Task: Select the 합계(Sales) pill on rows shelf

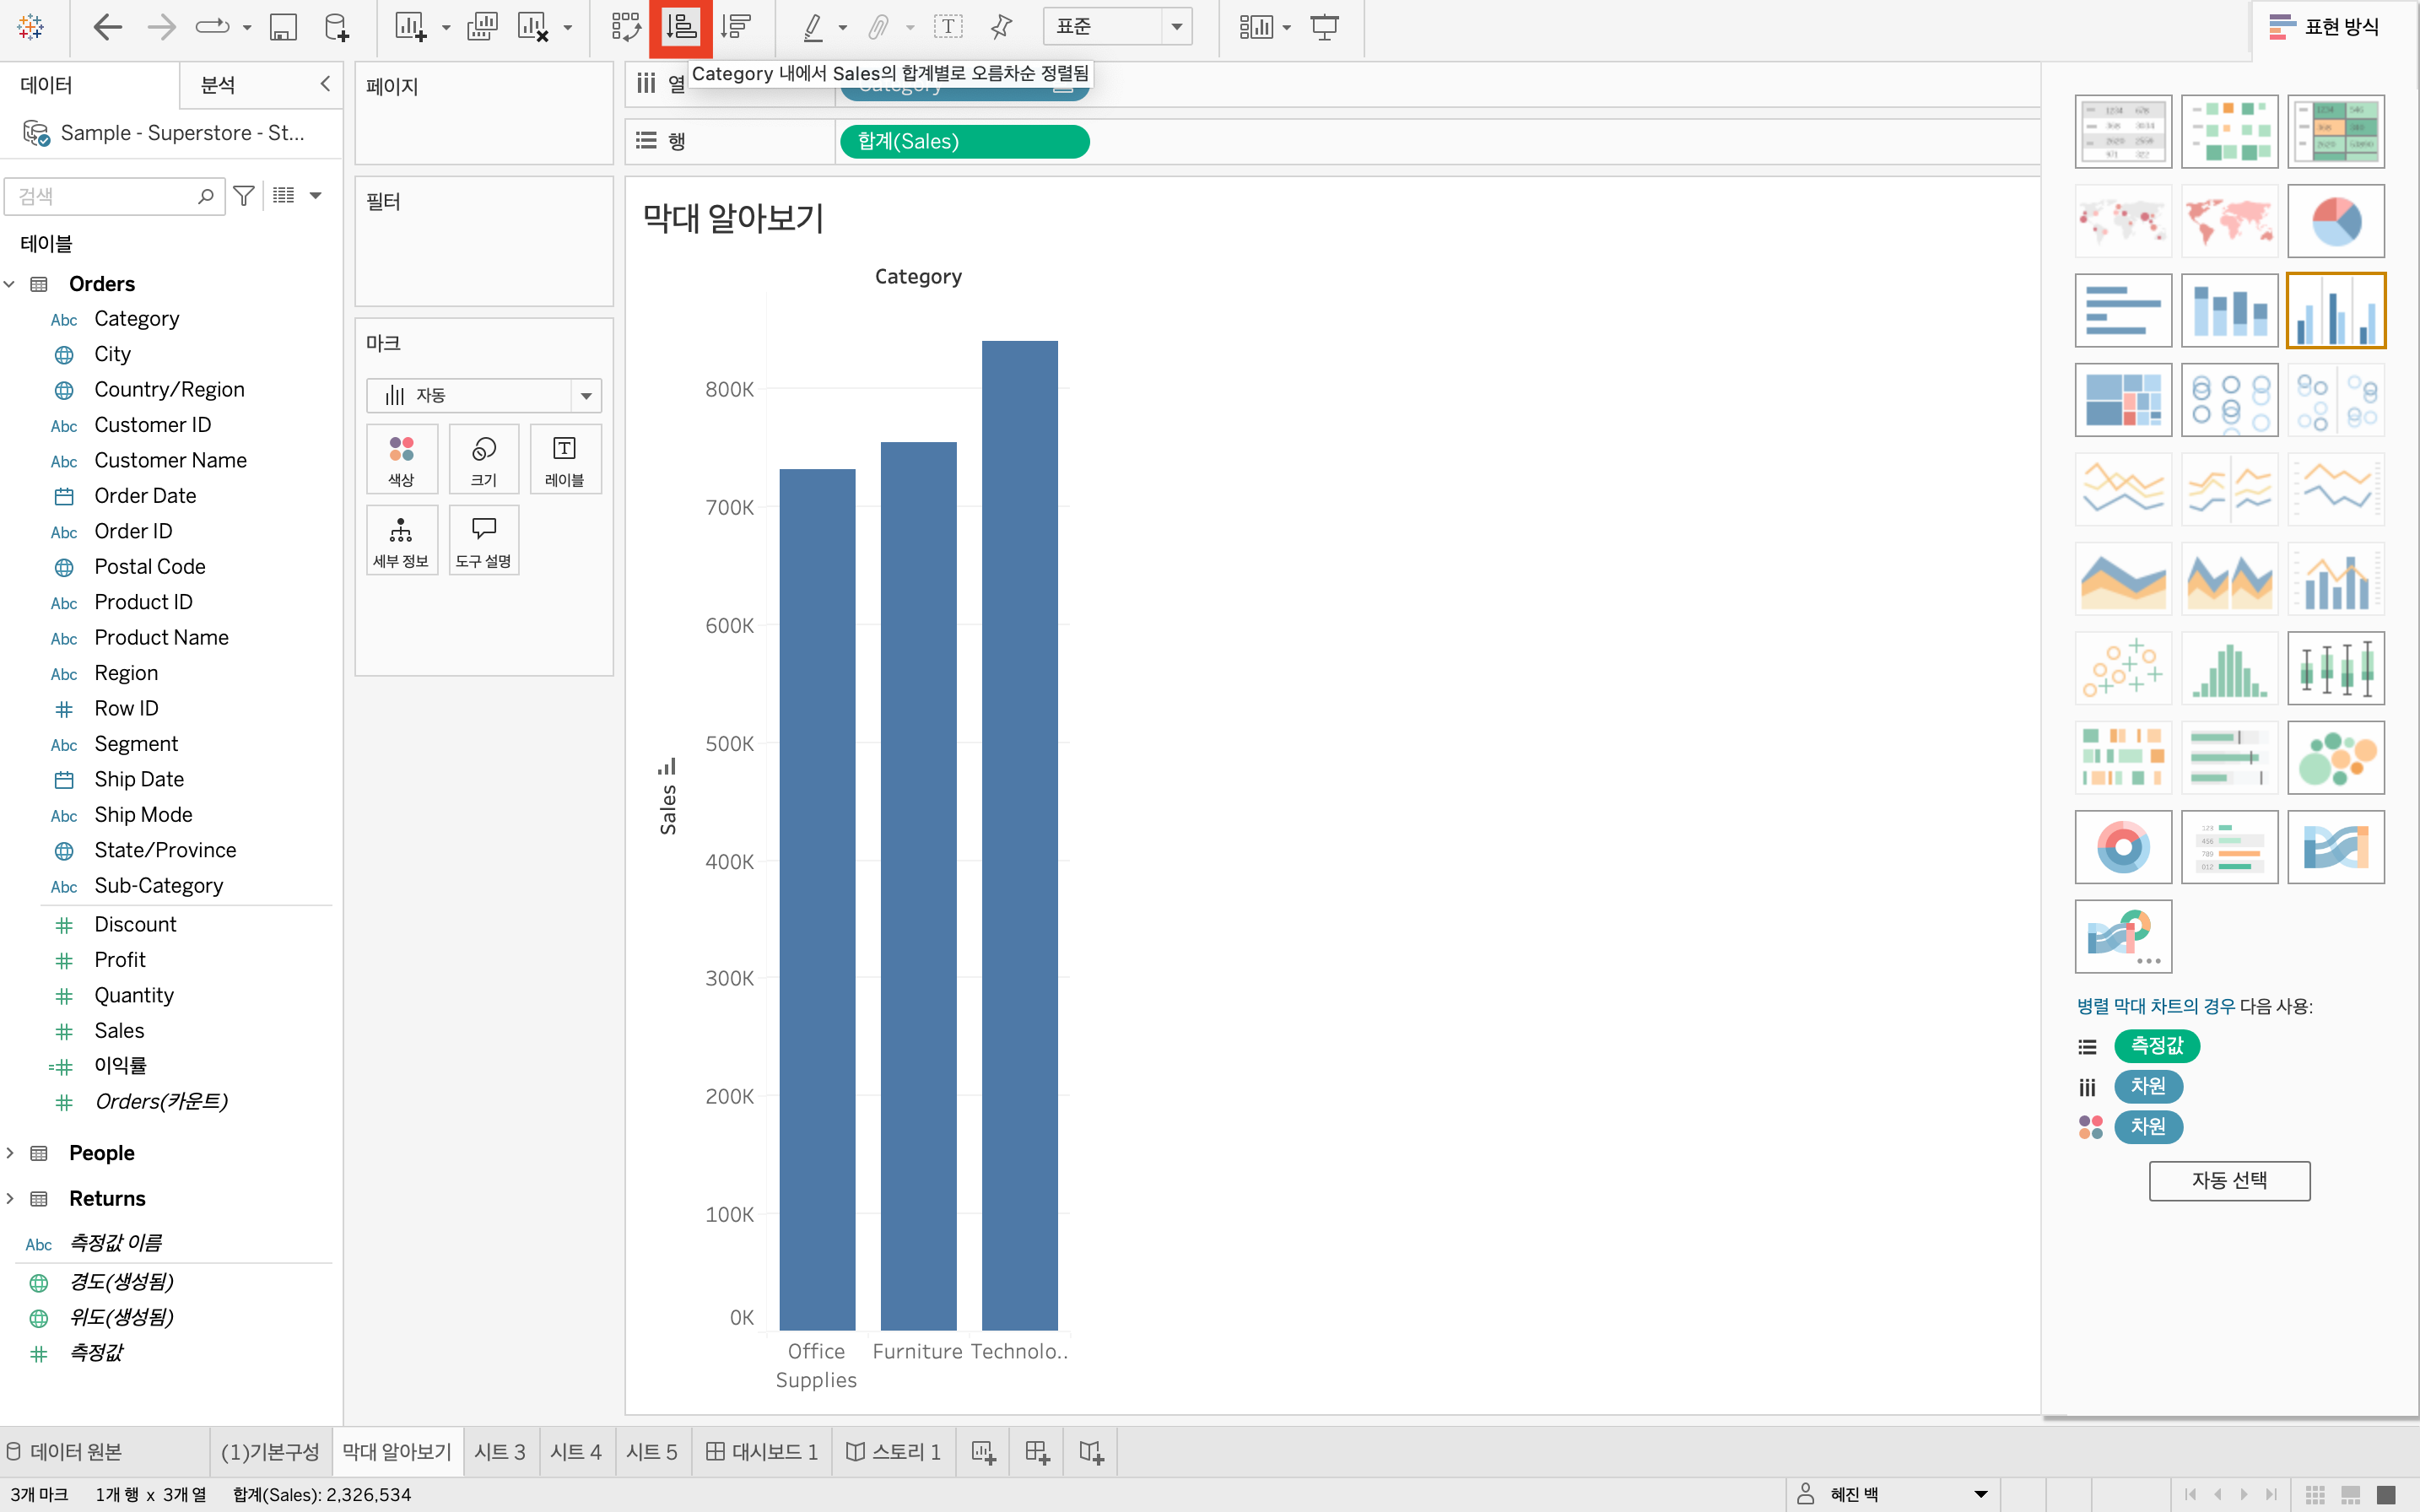Action: pos(964,141)
